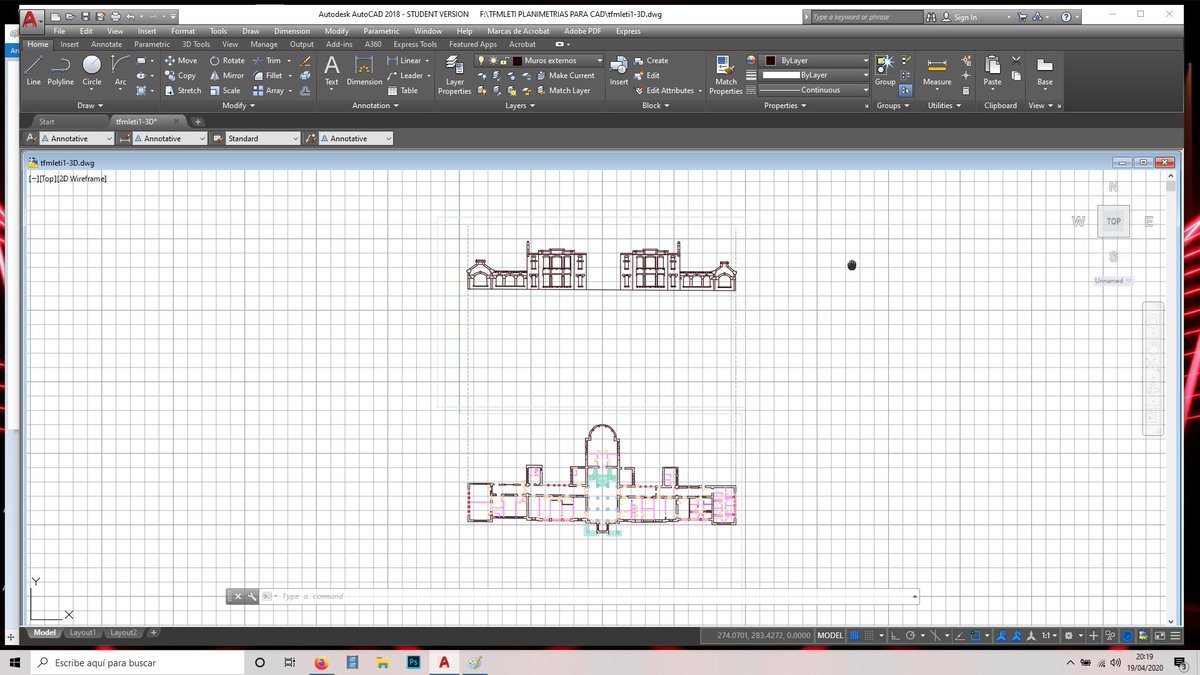Open Photoshop from the taskbar
This screenshot has height=675, width=1200.
click(412, 662)
